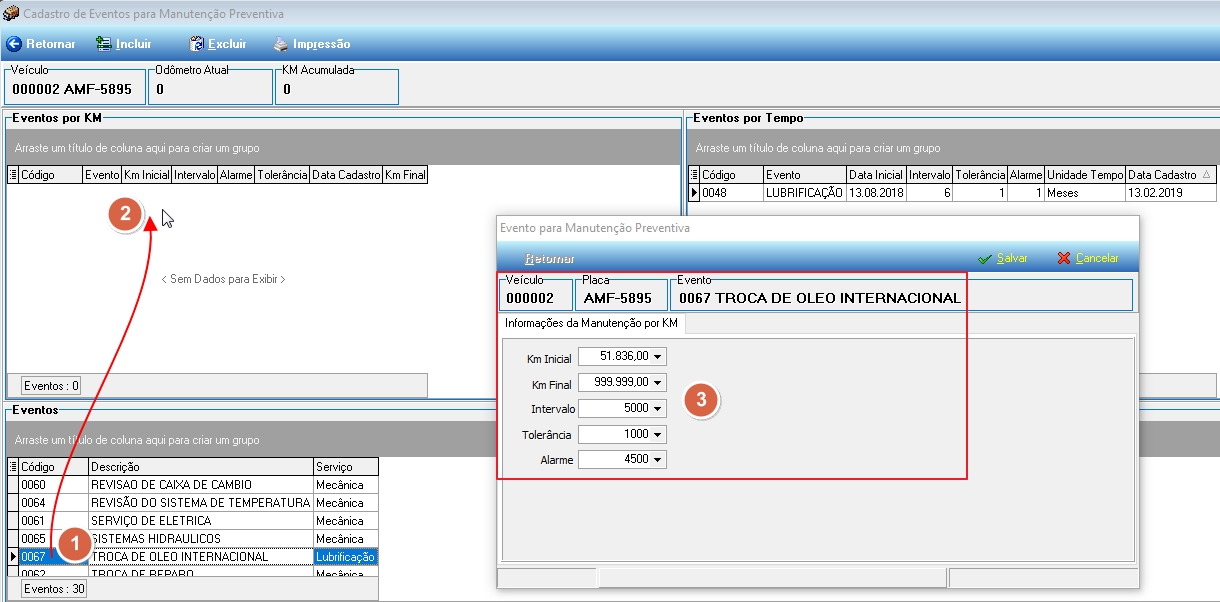
Task: Click Intervalo column header in Eventos por KM
Action: (x=194, y=175)
